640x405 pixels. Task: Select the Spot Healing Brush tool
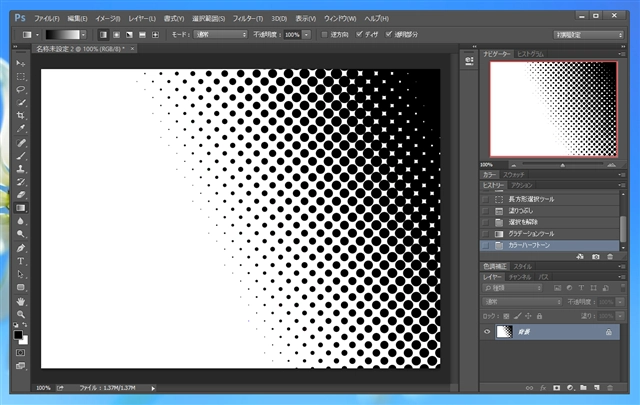pos(20,142)
